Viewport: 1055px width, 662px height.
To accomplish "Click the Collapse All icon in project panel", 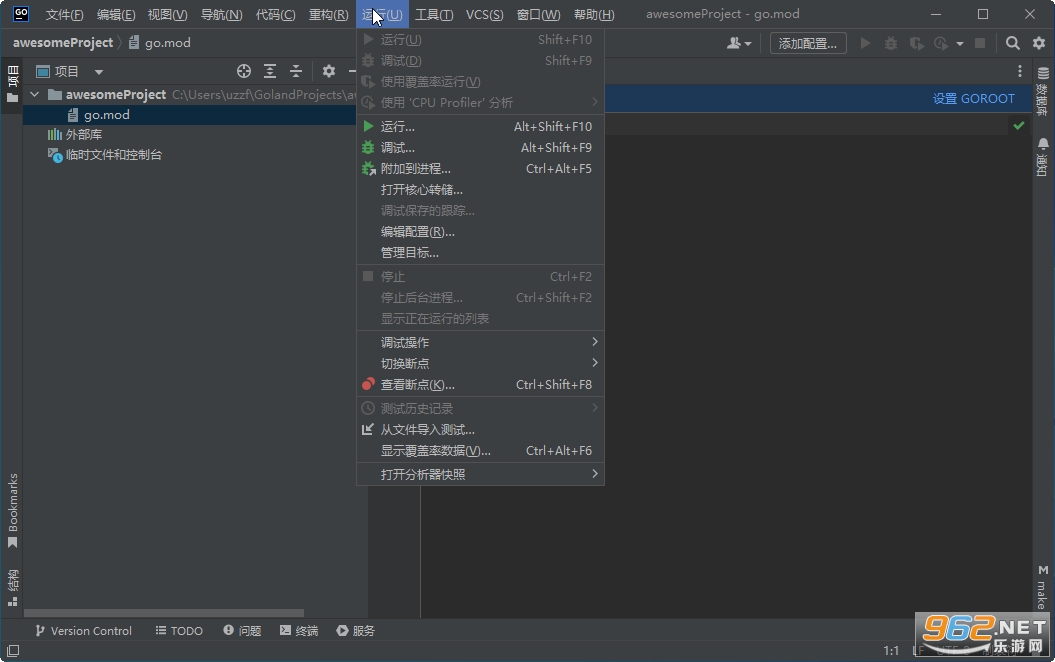I will tap(296, 71).
